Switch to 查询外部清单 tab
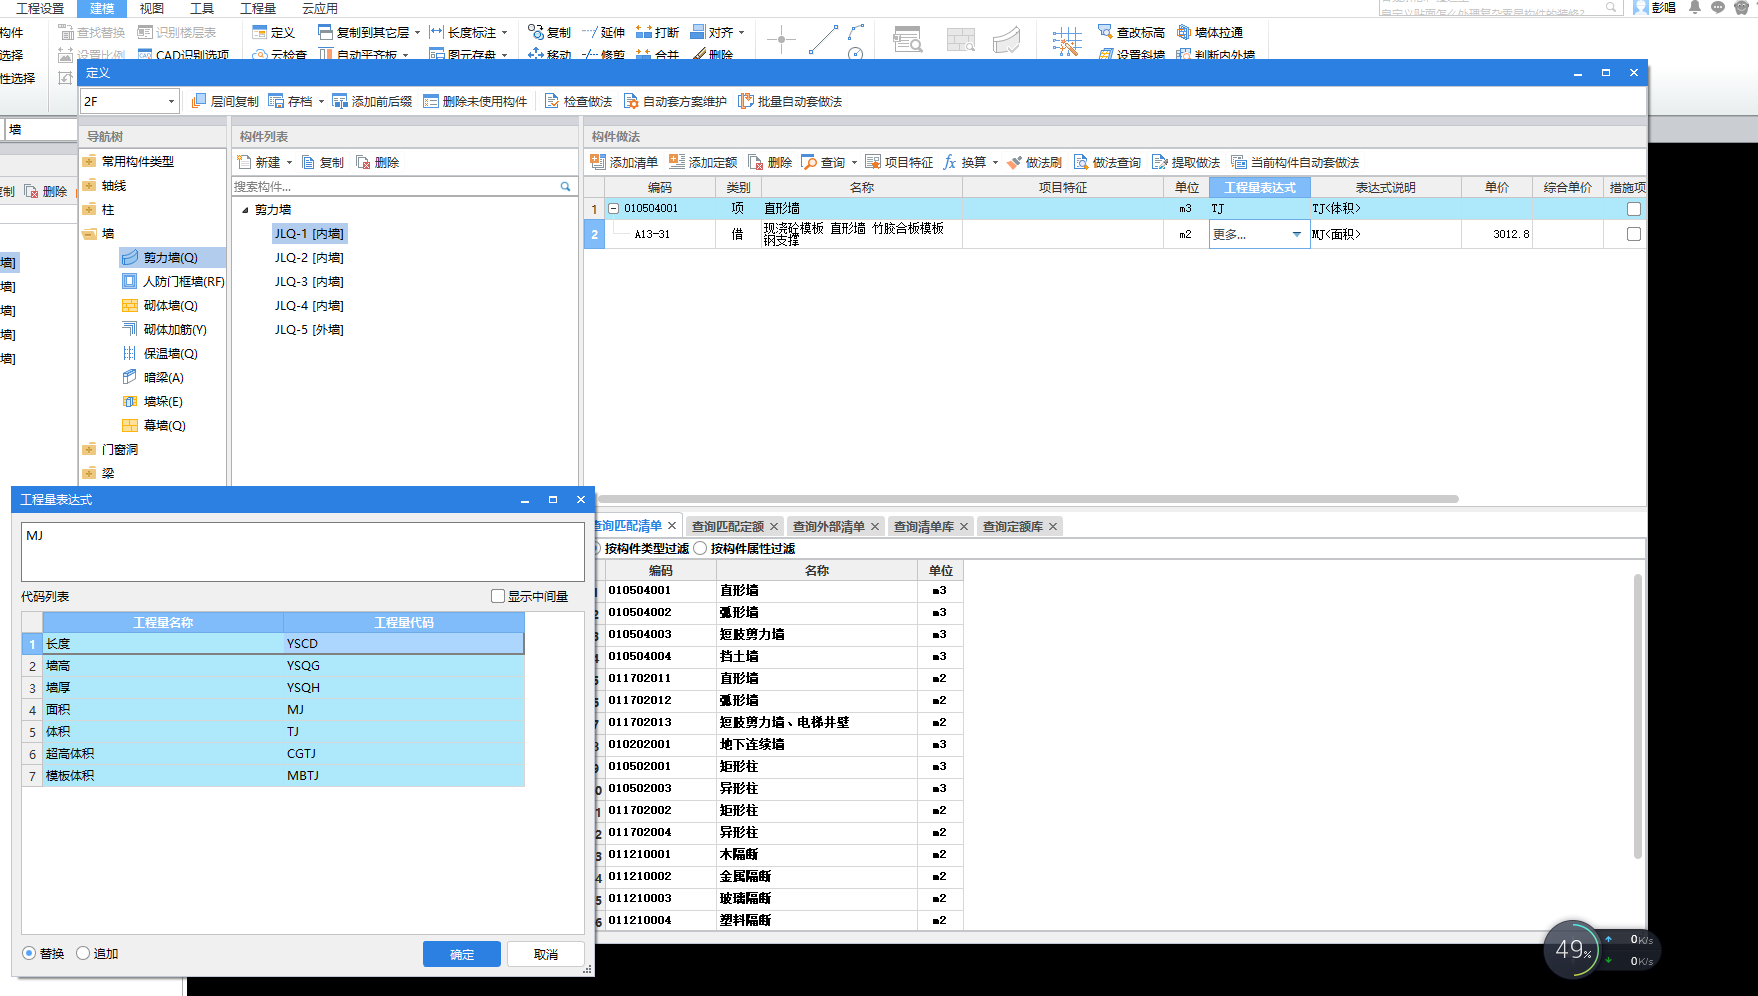Screen dimensions: 1758x996 (x=829, y=526)
